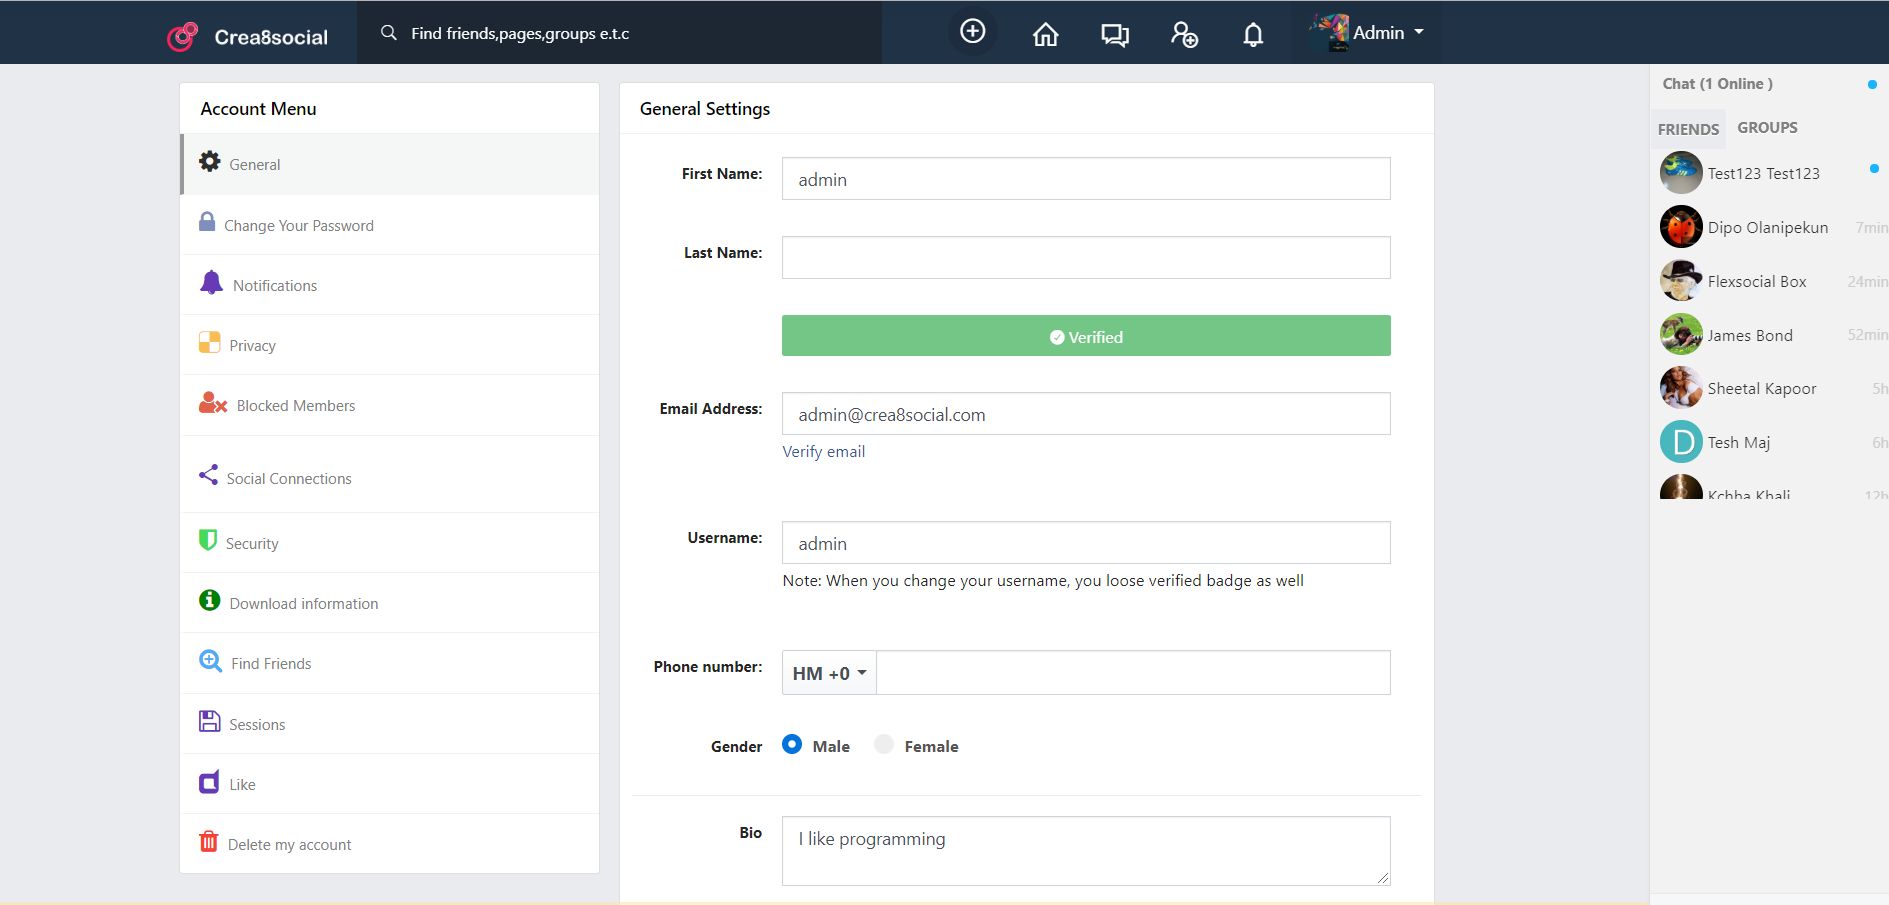Open notifications bell in top bar
The image size is (1889, 905).
pos(1252,35)
